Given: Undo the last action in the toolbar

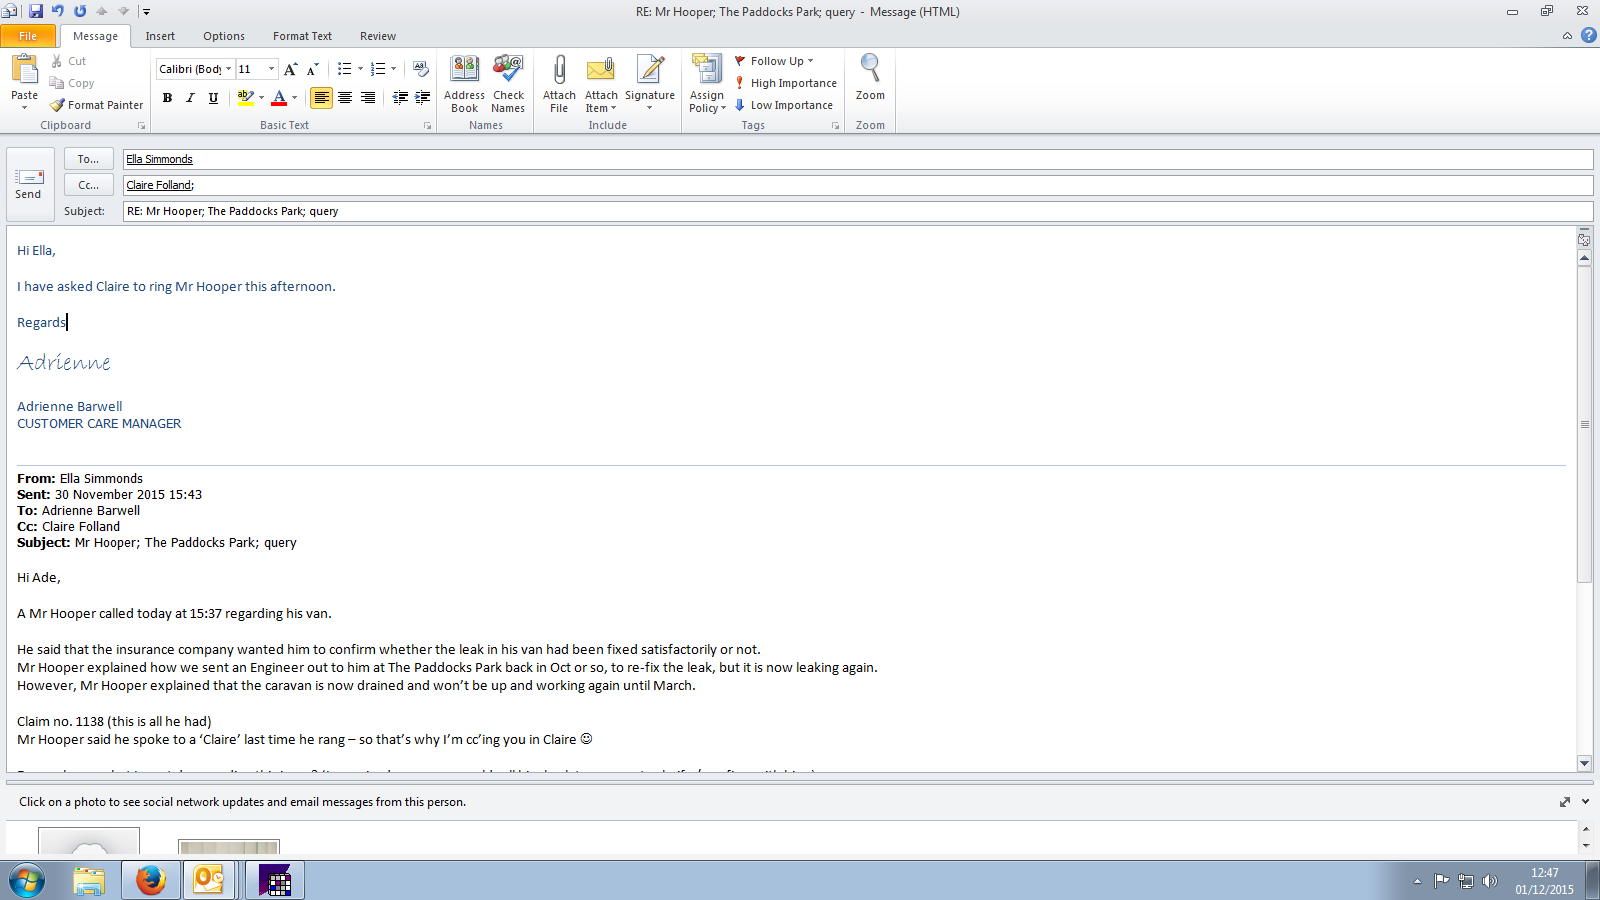Looking at the screenshot, I should tap(58, 11).
